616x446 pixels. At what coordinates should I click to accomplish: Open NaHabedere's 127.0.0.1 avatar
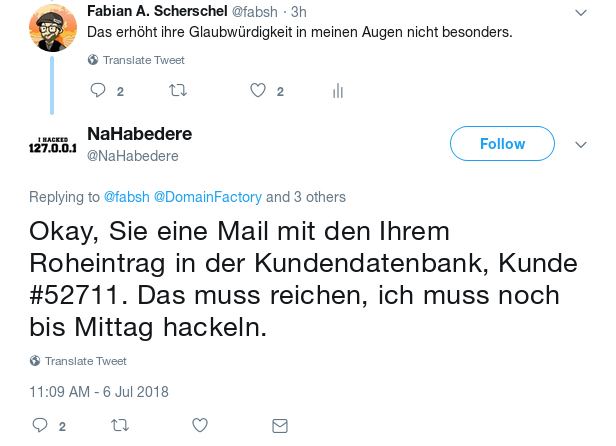point(52,146)
